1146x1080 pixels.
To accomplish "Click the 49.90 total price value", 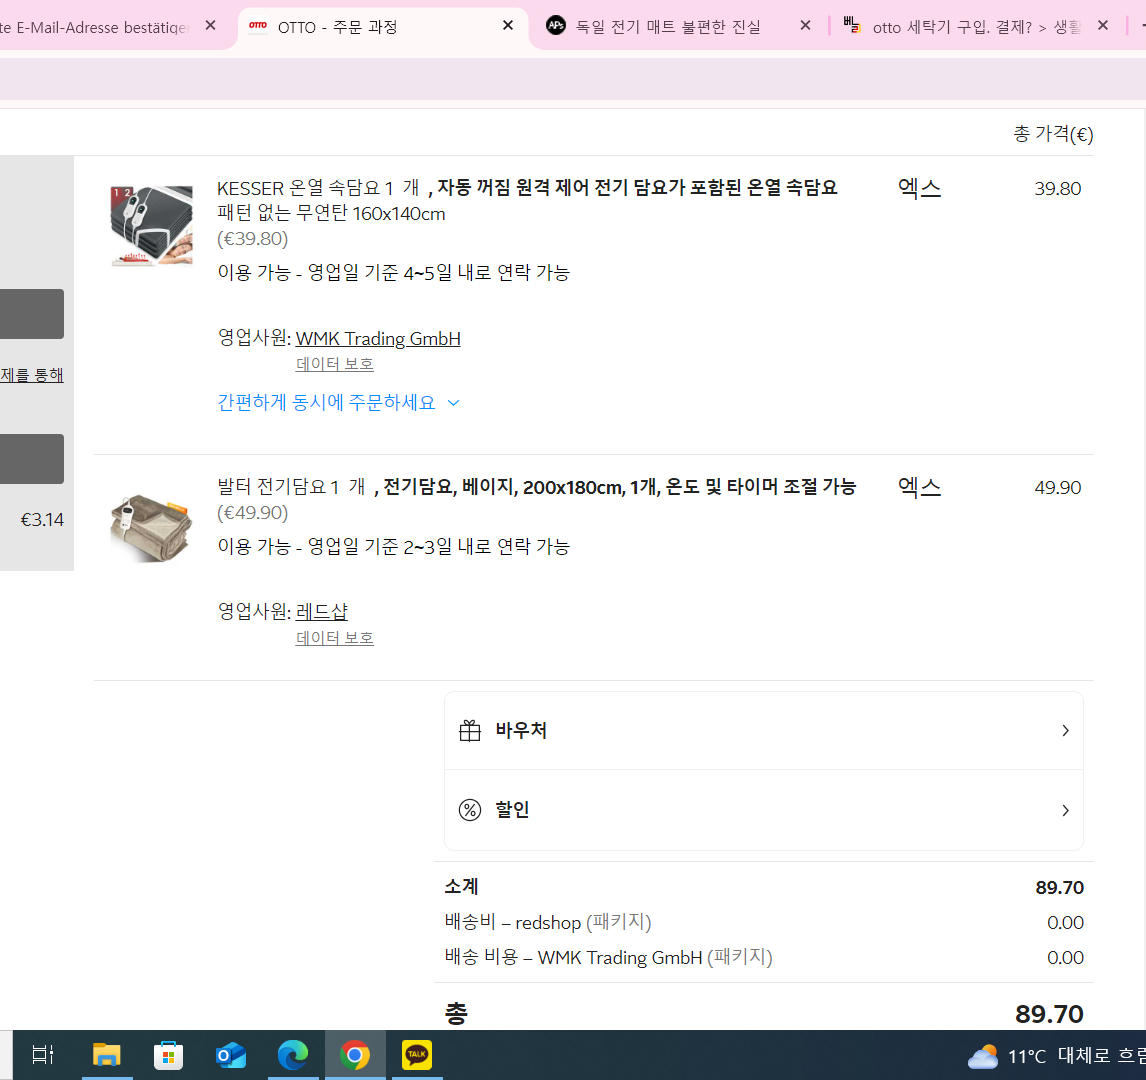I will (x=1058, y=487).
